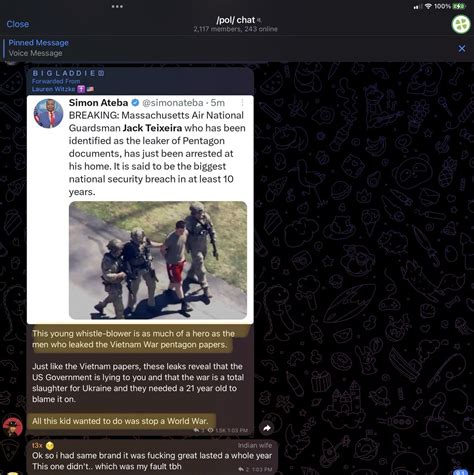Open the /pol/ chat group info title
Viewport: 474px width, 475px height.
pos(236,20)
